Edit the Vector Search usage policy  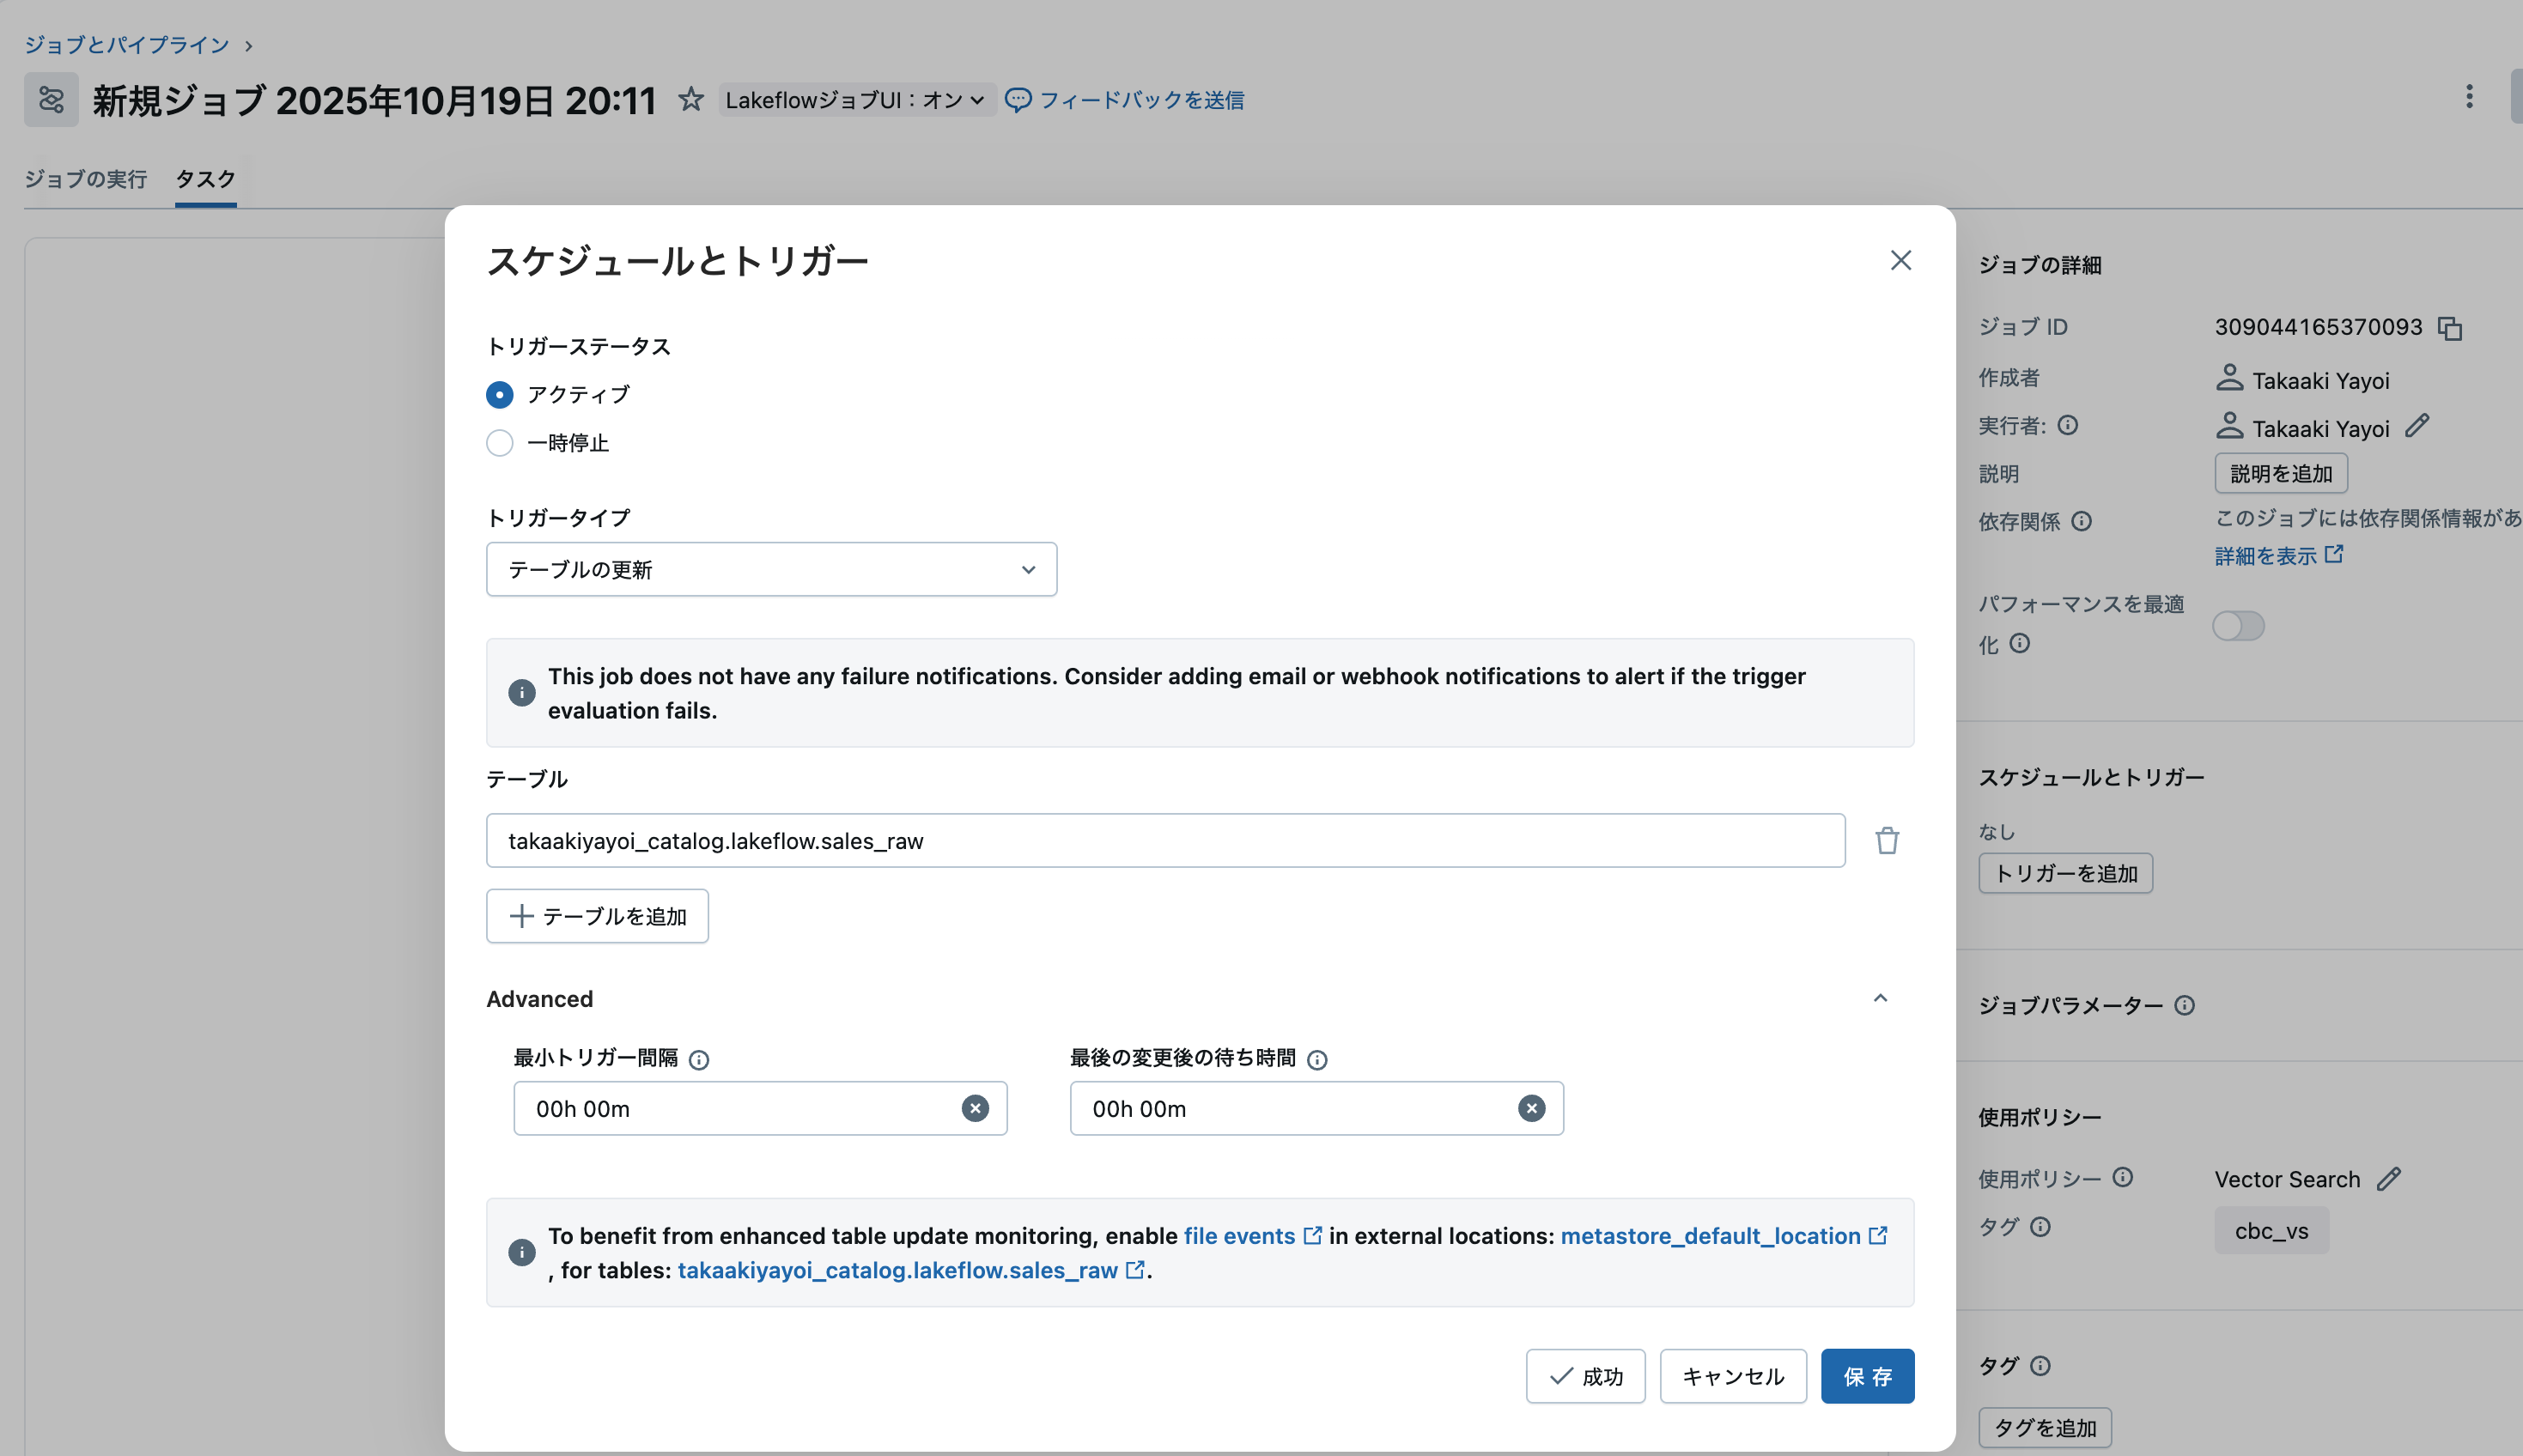click(x=2390, y=1179)
